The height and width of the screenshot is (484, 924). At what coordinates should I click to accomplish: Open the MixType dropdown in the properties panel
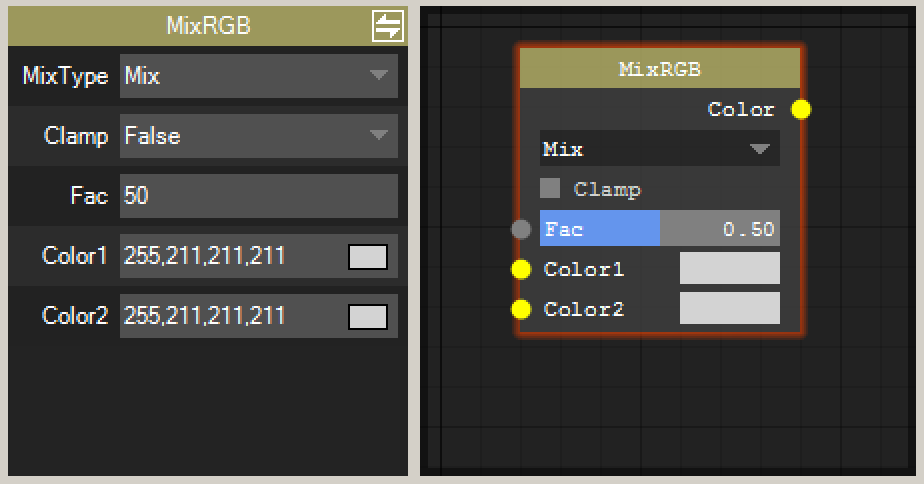click(x=258, y=76)
